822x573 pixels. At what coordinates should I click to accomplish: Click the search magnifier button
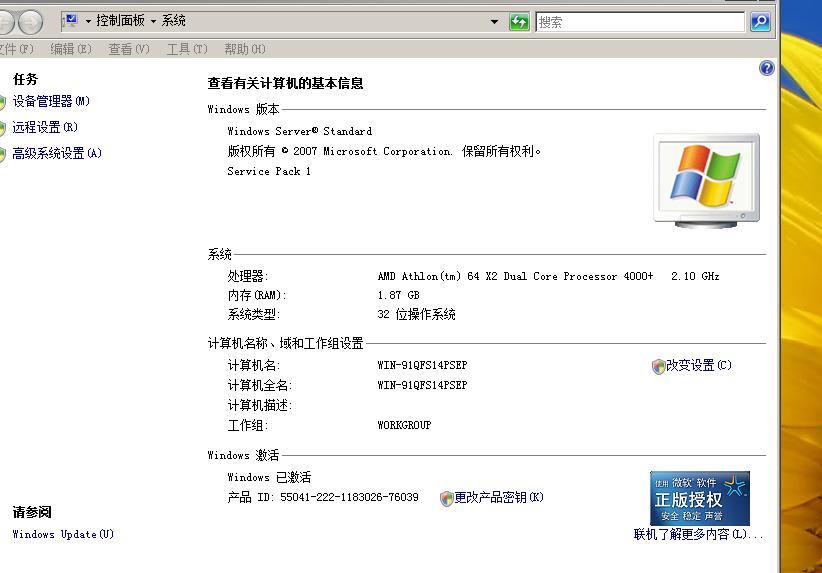click(x=760, y=22)
